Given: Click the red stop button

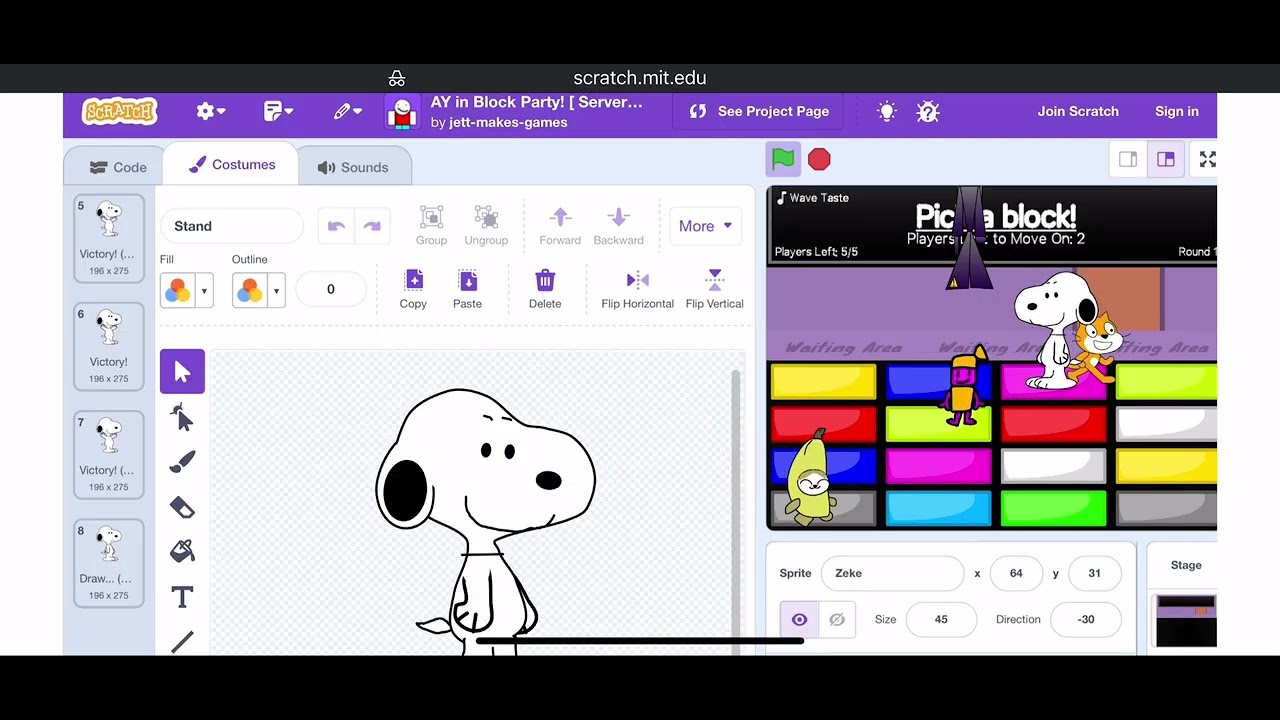Looking at the screenshot, I should 819,159.
